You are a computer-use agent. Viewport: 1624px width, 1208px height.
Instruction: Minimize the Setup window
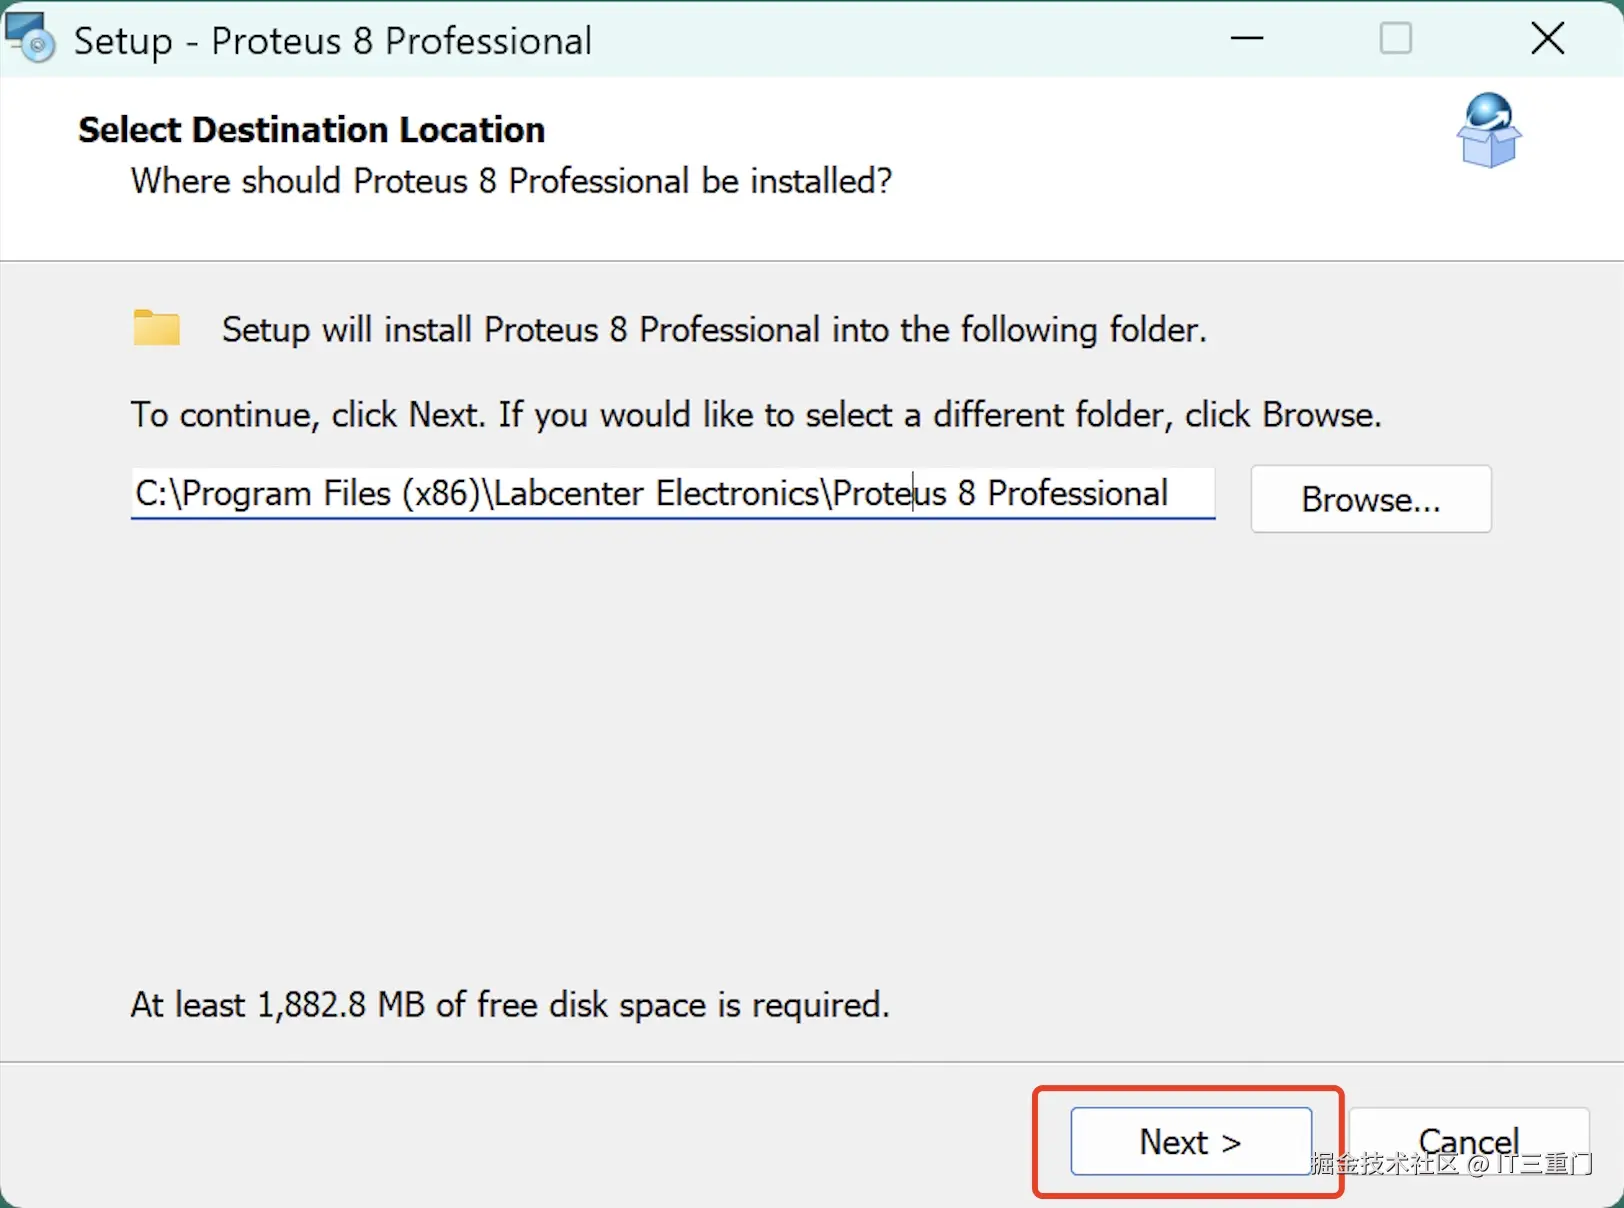[x=1246, y=39]
